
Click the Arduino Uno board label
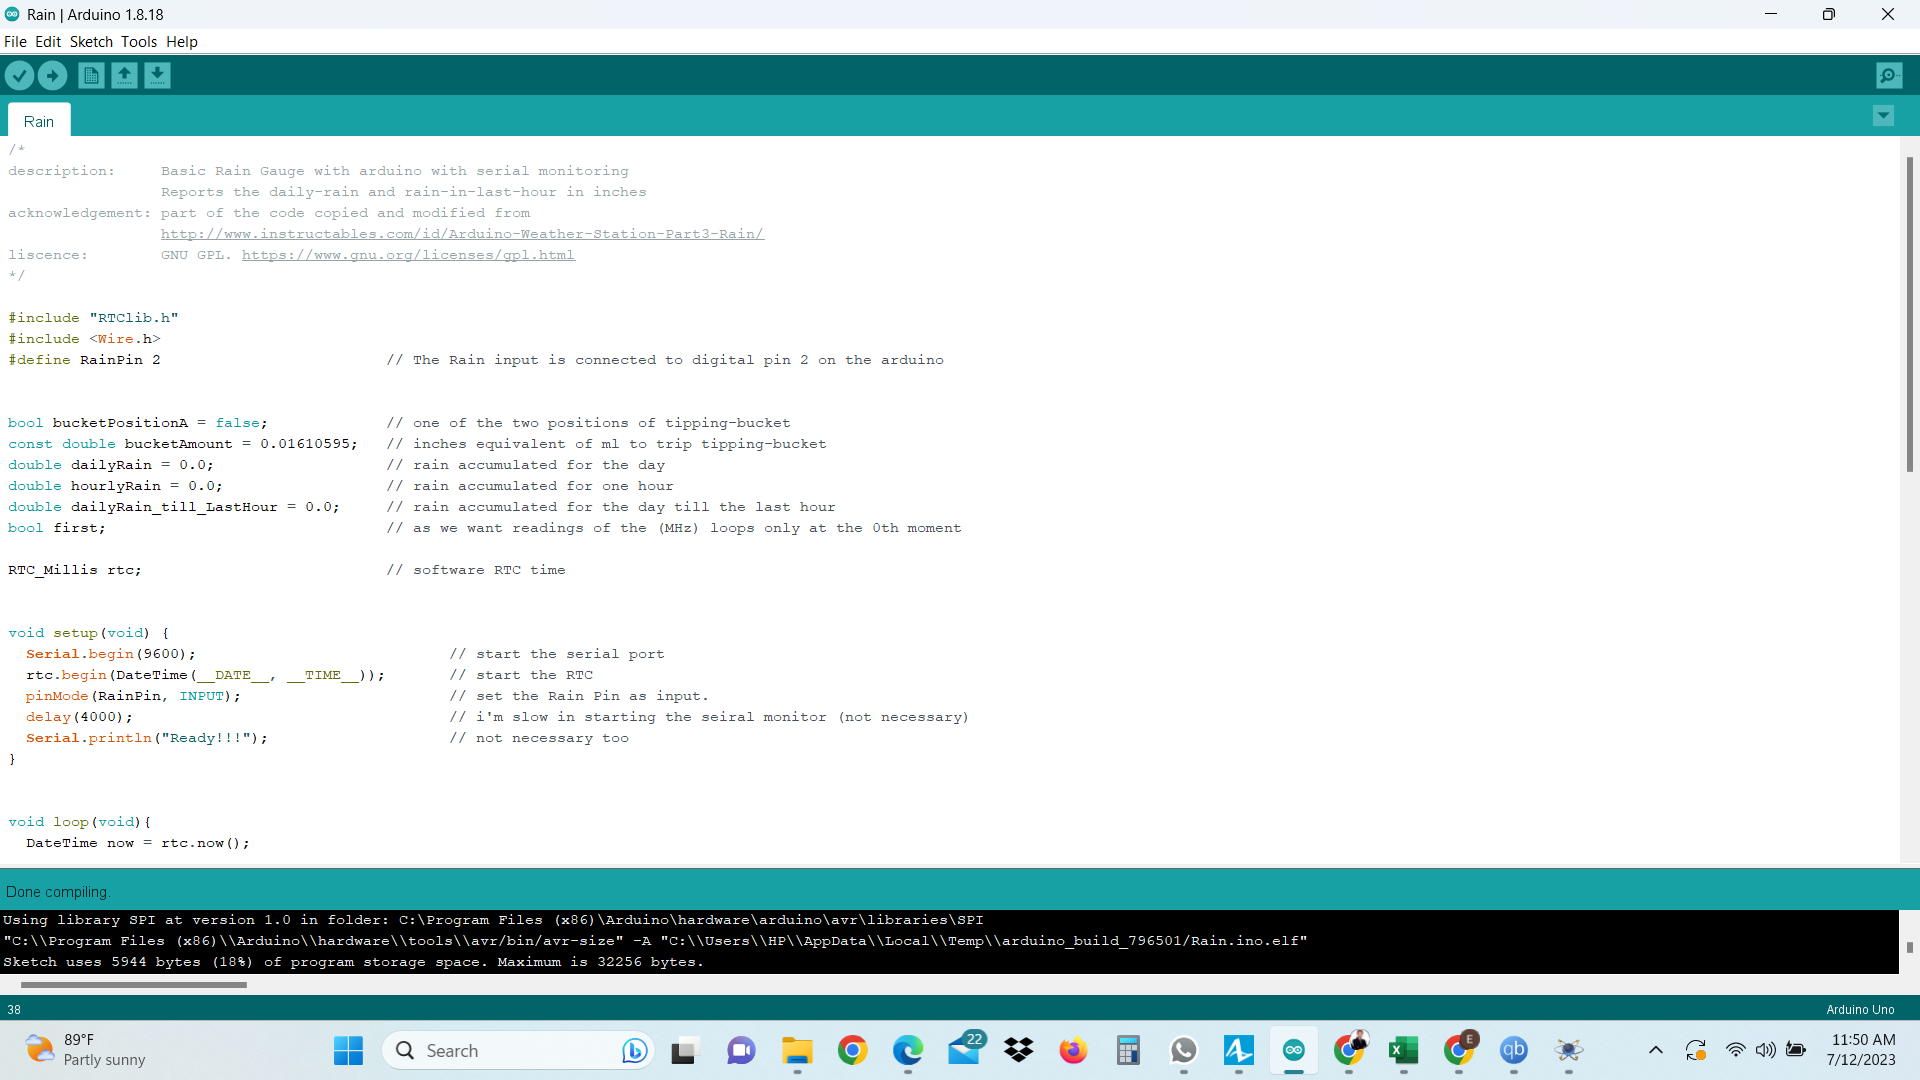click(x=1860, y=1009)
